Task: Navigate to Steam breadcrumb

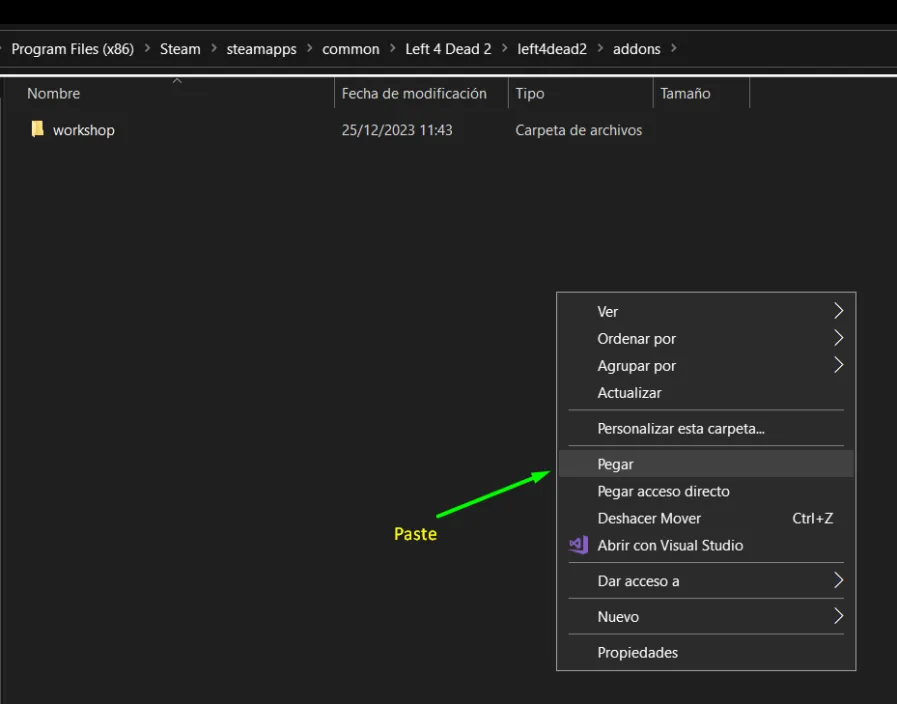Action: 180,49
